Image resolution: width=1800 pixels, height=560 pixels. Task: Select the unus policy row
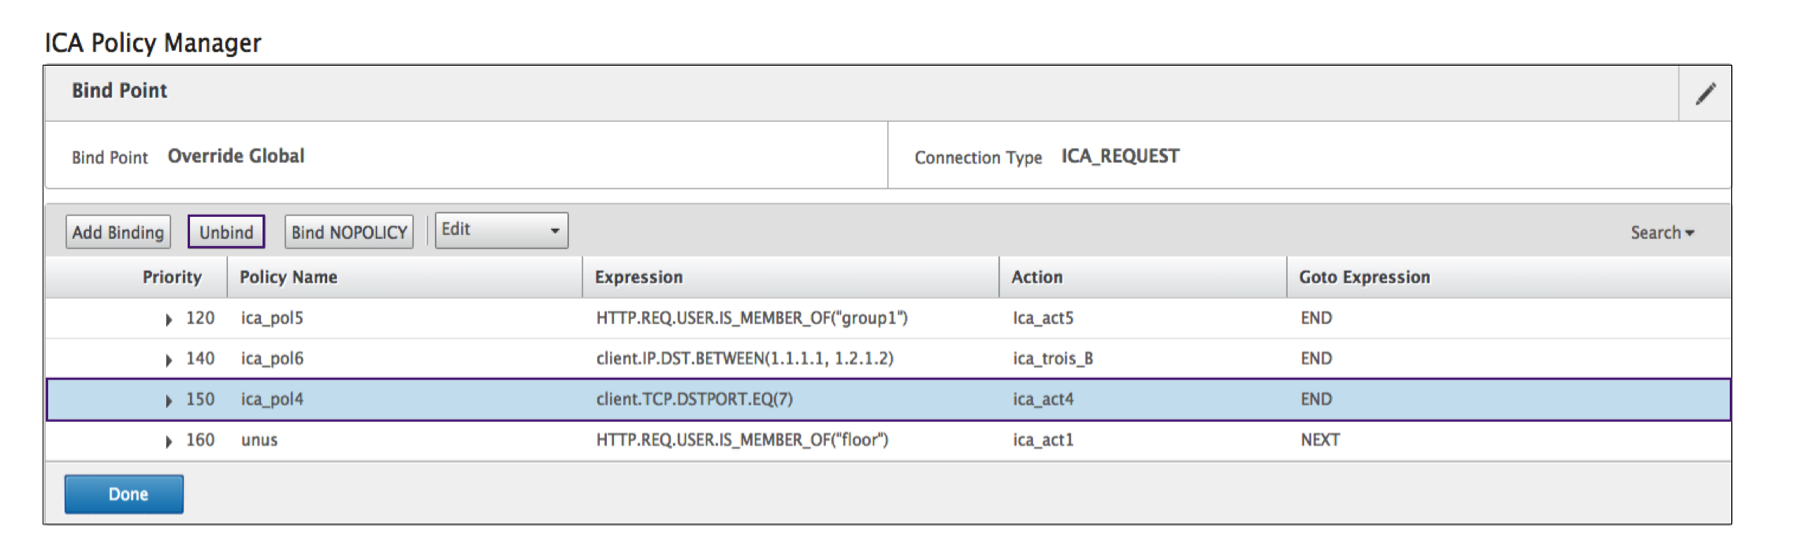click(x=259, y=440)
